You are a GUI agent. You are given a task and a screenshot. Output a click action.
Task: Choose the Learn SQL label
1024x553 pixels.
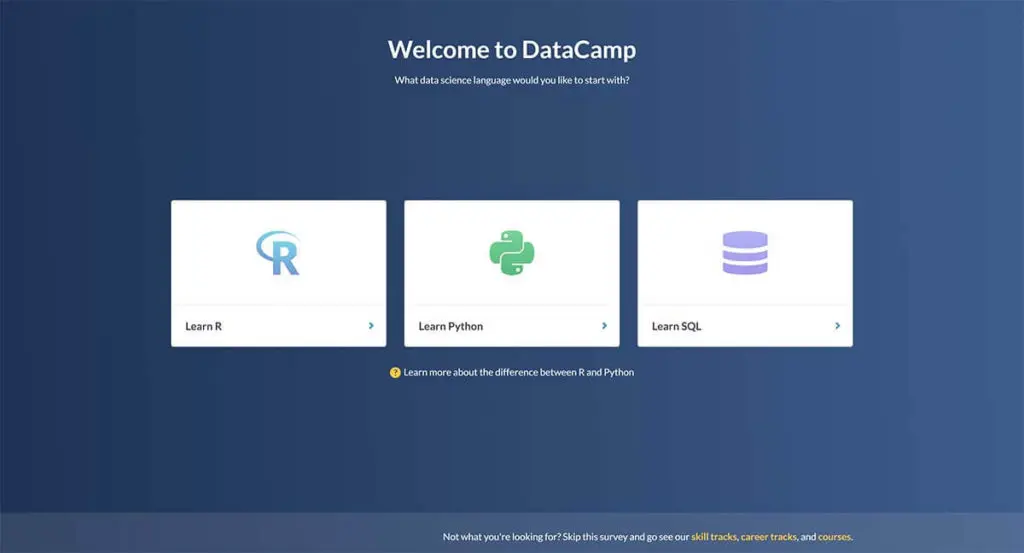[x=677, y=326]
